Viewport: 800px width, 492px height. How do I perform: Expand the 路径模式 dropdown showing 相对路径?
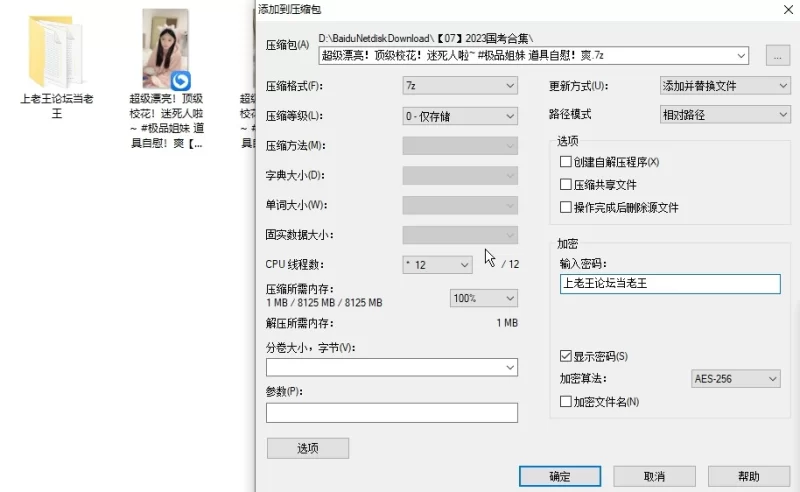click(x=725, y=115)
